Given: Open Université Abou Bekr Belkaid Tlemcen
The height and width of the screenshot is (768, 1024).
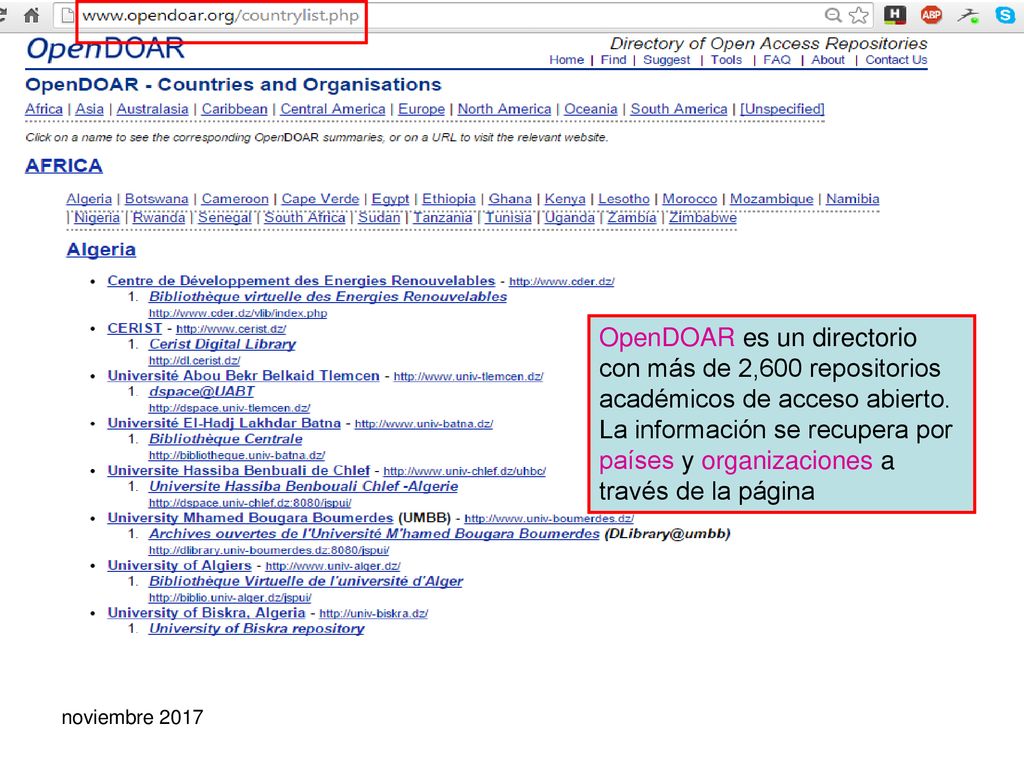Looking at the screenshot, I should (244, 376).
